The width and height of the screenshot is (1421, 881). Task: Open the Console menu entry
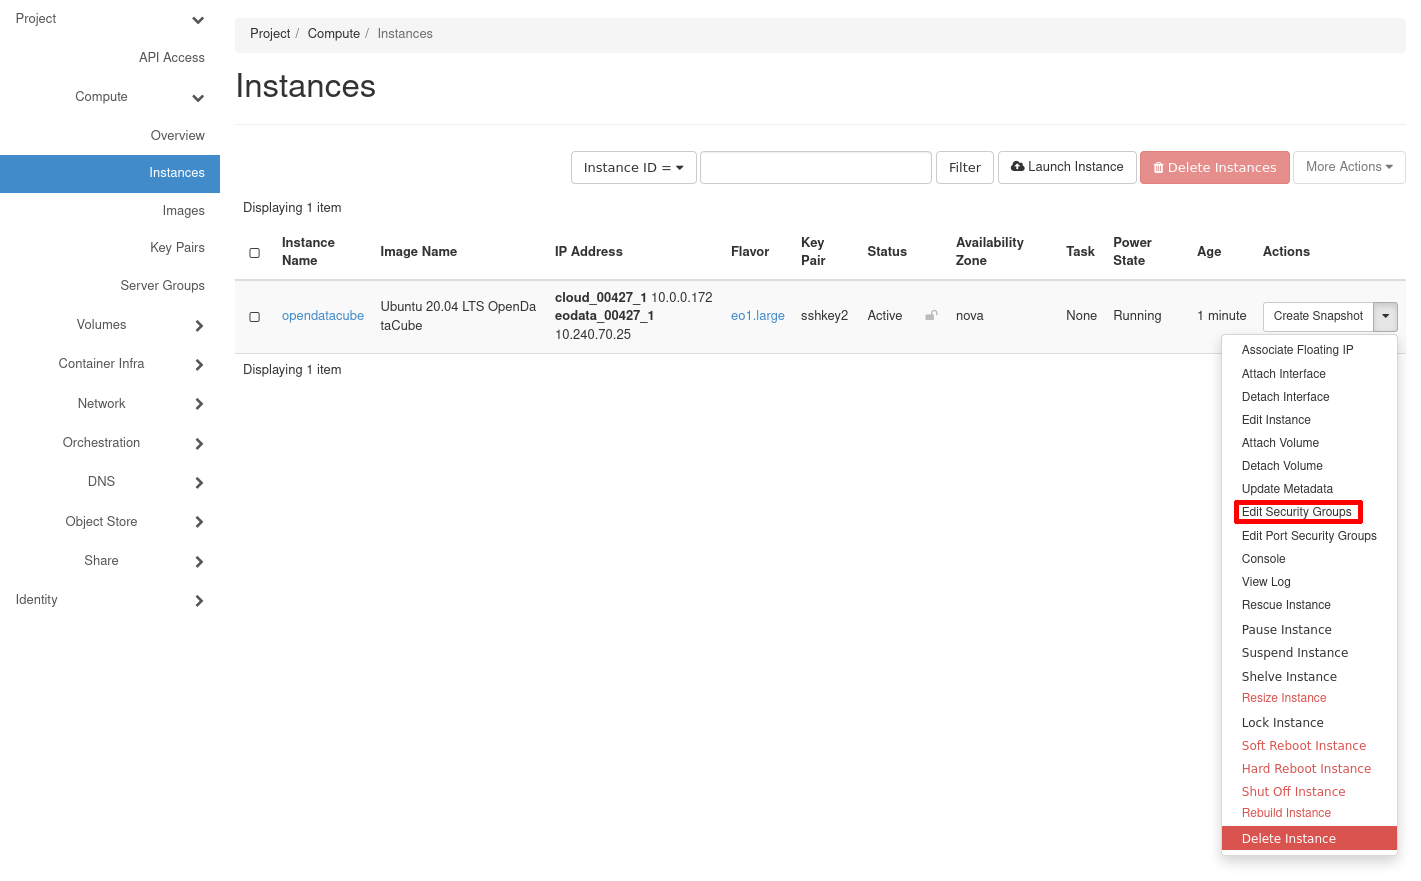pyautogui.click(x=1263, y=559)
